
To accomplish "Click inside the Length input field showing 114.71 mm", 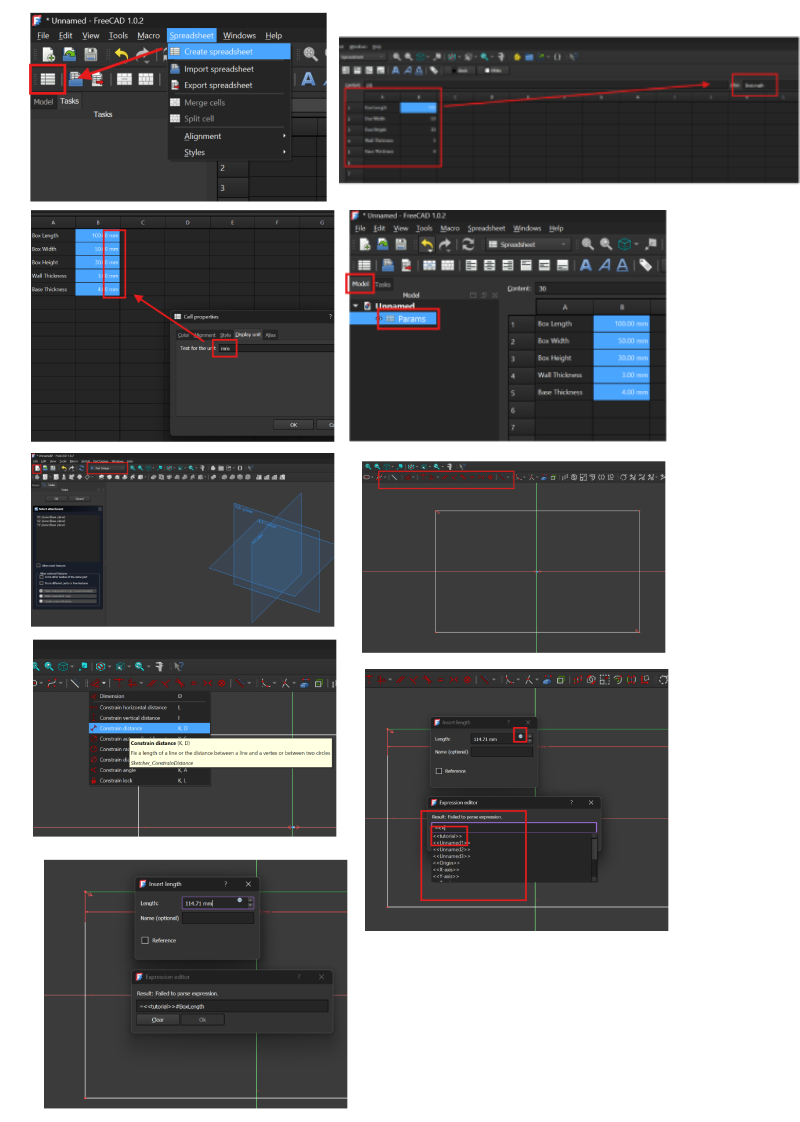I will pyautogui.click(x=200, y=902).
